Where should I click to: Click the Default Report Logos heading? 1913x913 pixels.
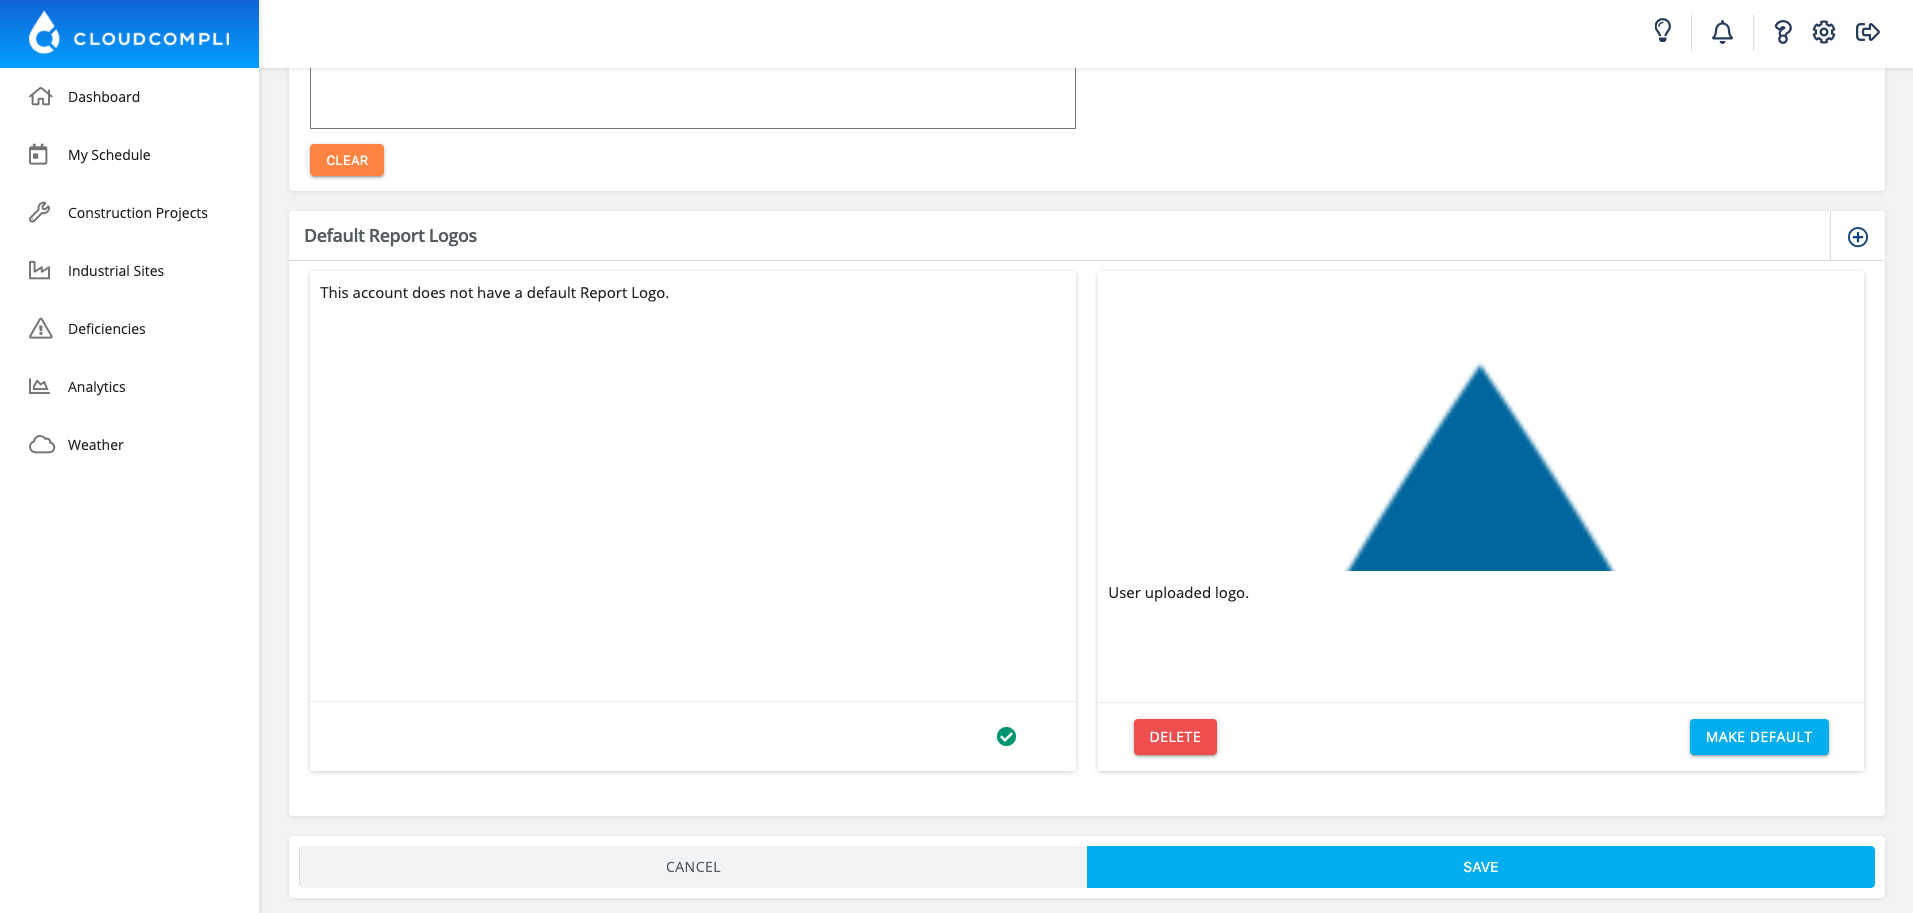pos(390,236)
